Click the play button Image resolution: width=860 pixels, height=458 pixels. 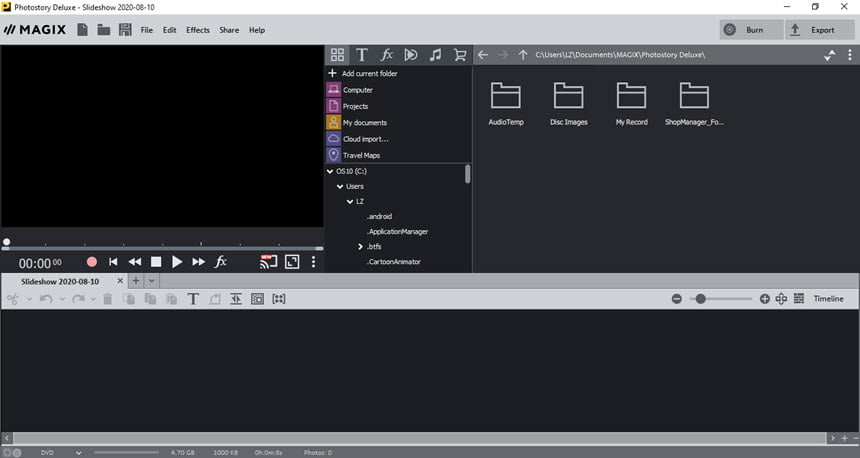point(177,262)
